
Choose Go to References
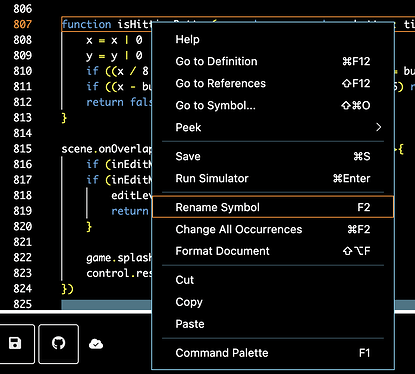273,83
